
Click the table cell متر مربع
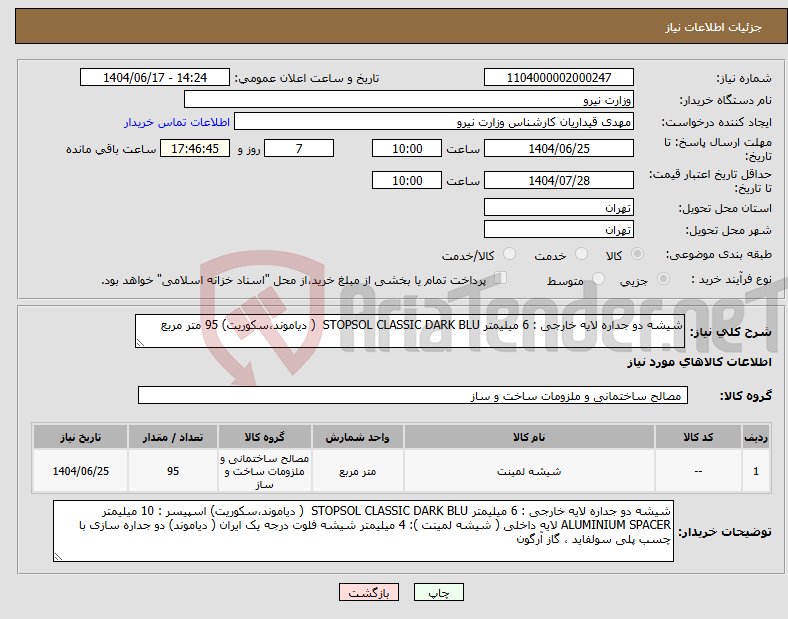click(357, 471)
